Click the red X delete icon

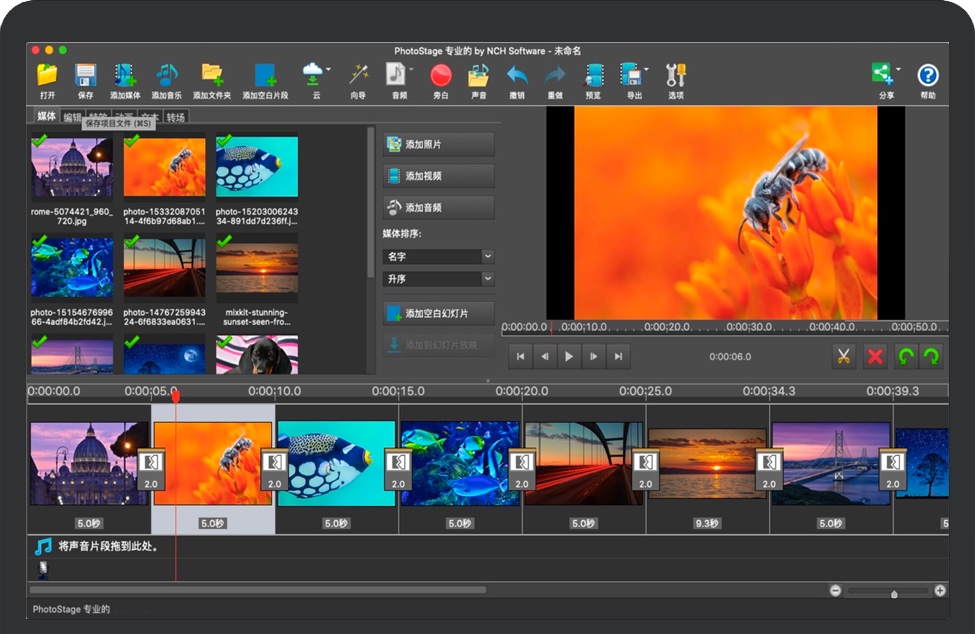point(875,356)
